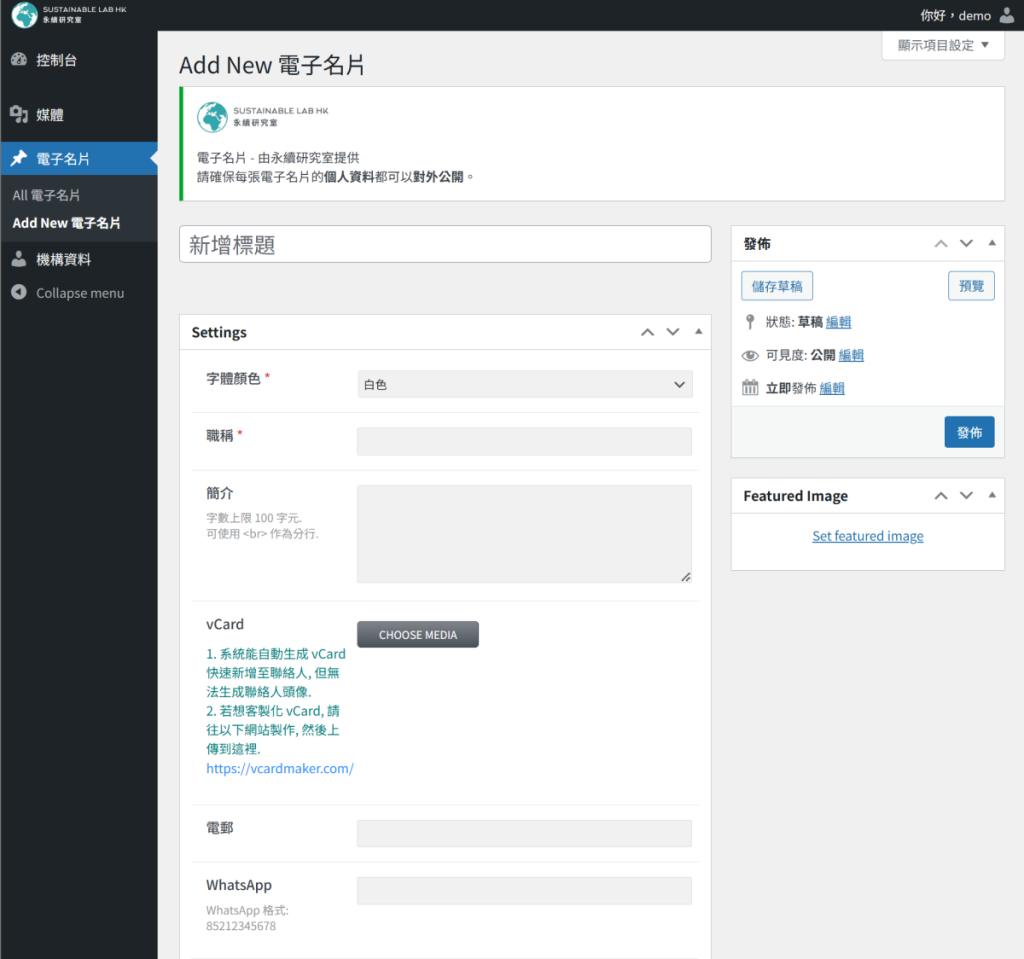
Task: Move the Settings panel down with arrow
Action: coord(673,332)
